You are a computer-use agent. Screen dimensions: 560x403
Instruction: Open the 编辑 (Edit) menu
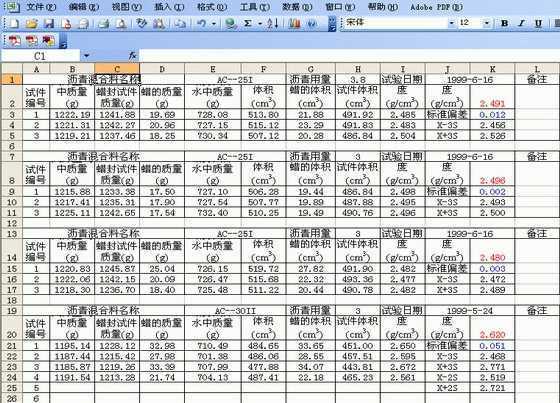coord(84,6)
